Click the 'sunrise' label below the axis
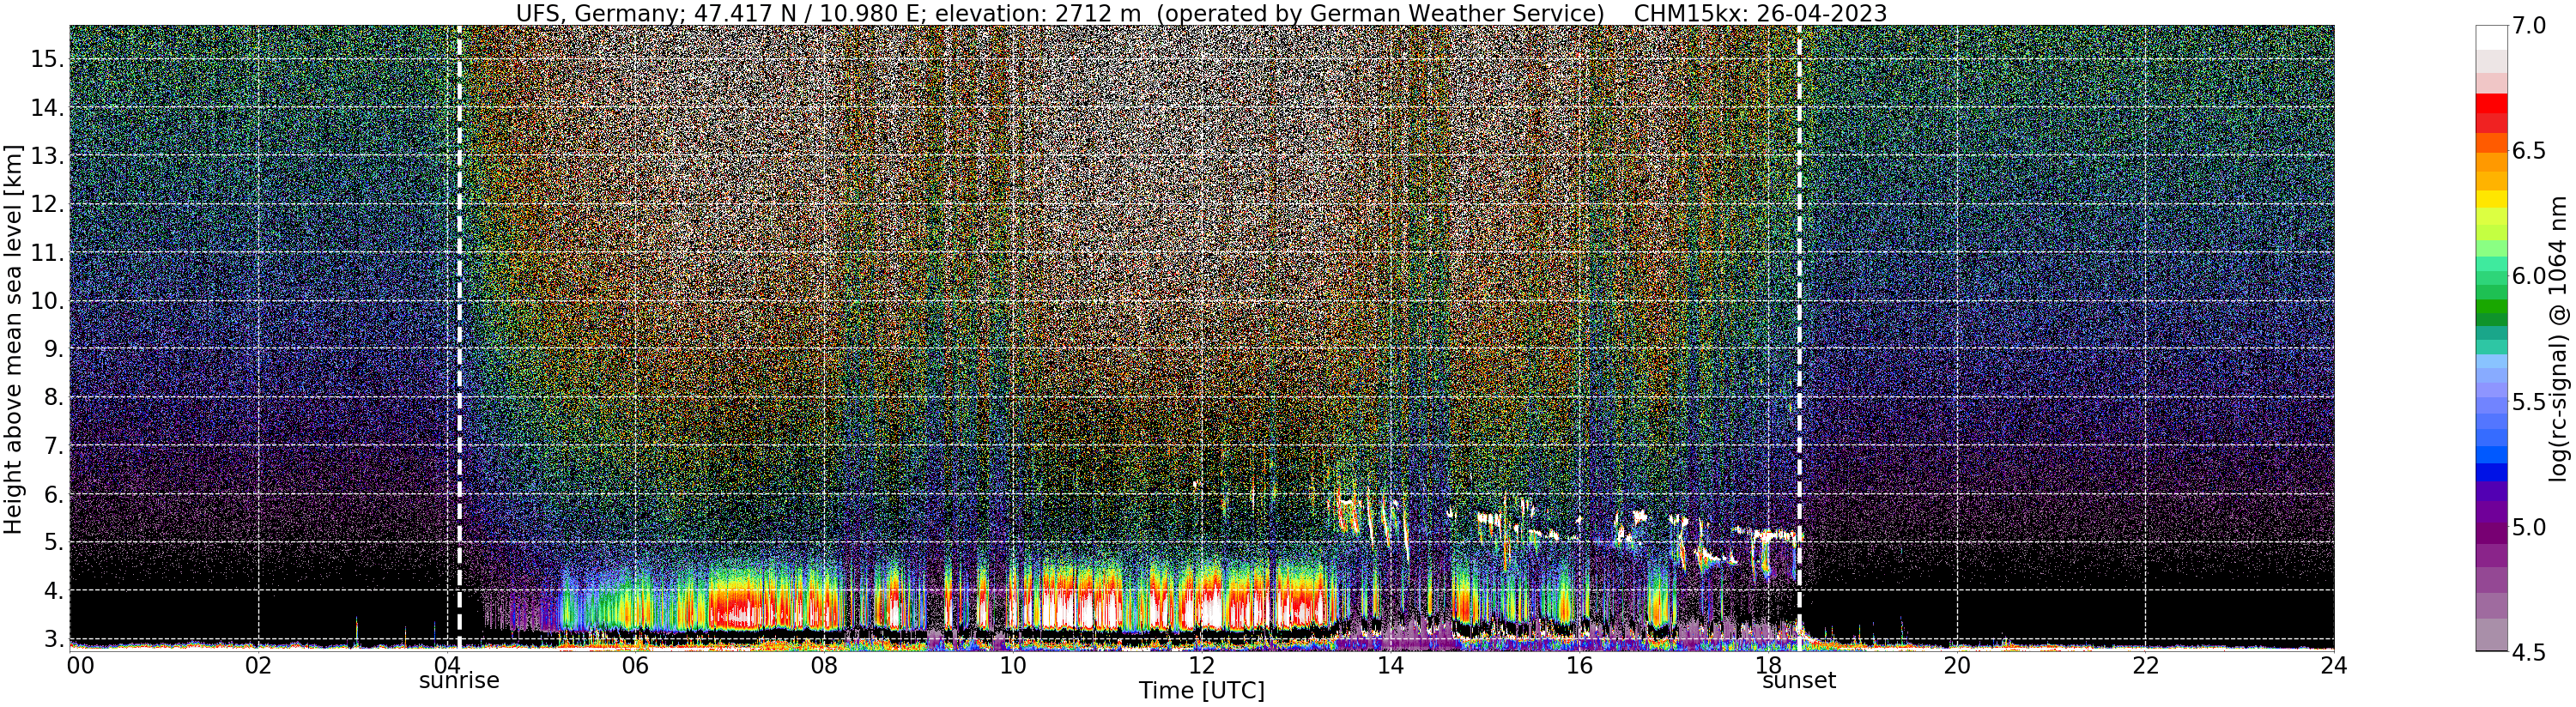The height and width of the screenshot is (707, 2576). (459, 681)
